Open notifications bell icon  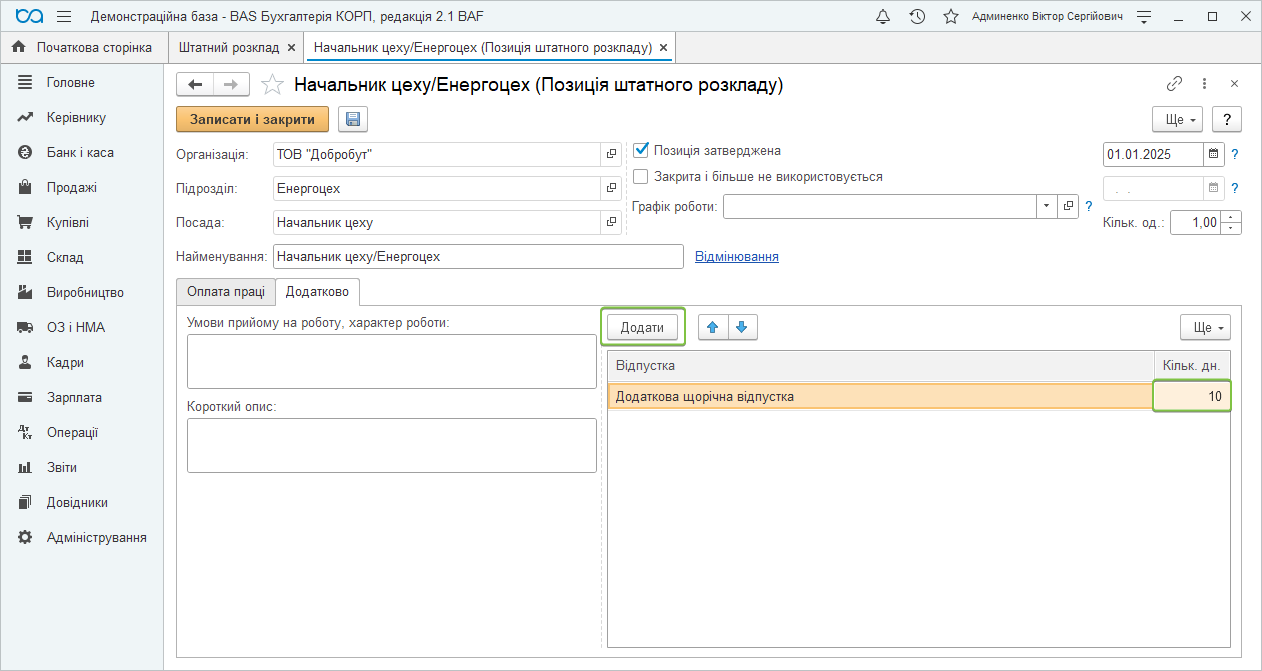click(x=883, y=17)
